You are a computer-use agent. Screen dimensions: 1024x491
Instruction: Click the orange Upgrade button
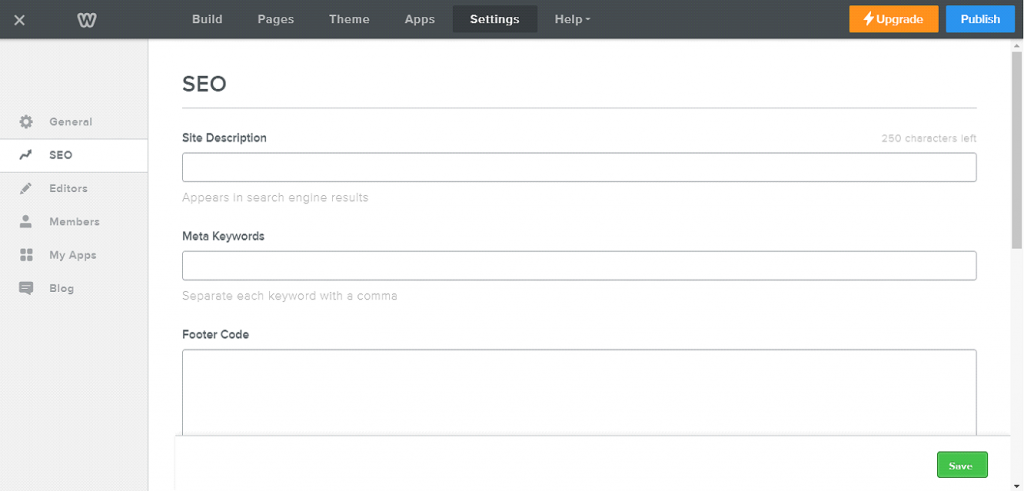893,19
